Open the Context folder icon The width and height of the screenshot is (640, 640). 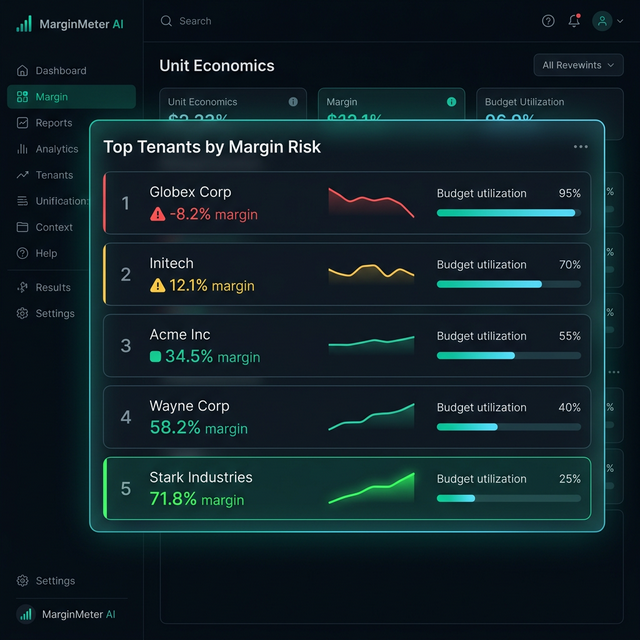(x=22, y=227)
